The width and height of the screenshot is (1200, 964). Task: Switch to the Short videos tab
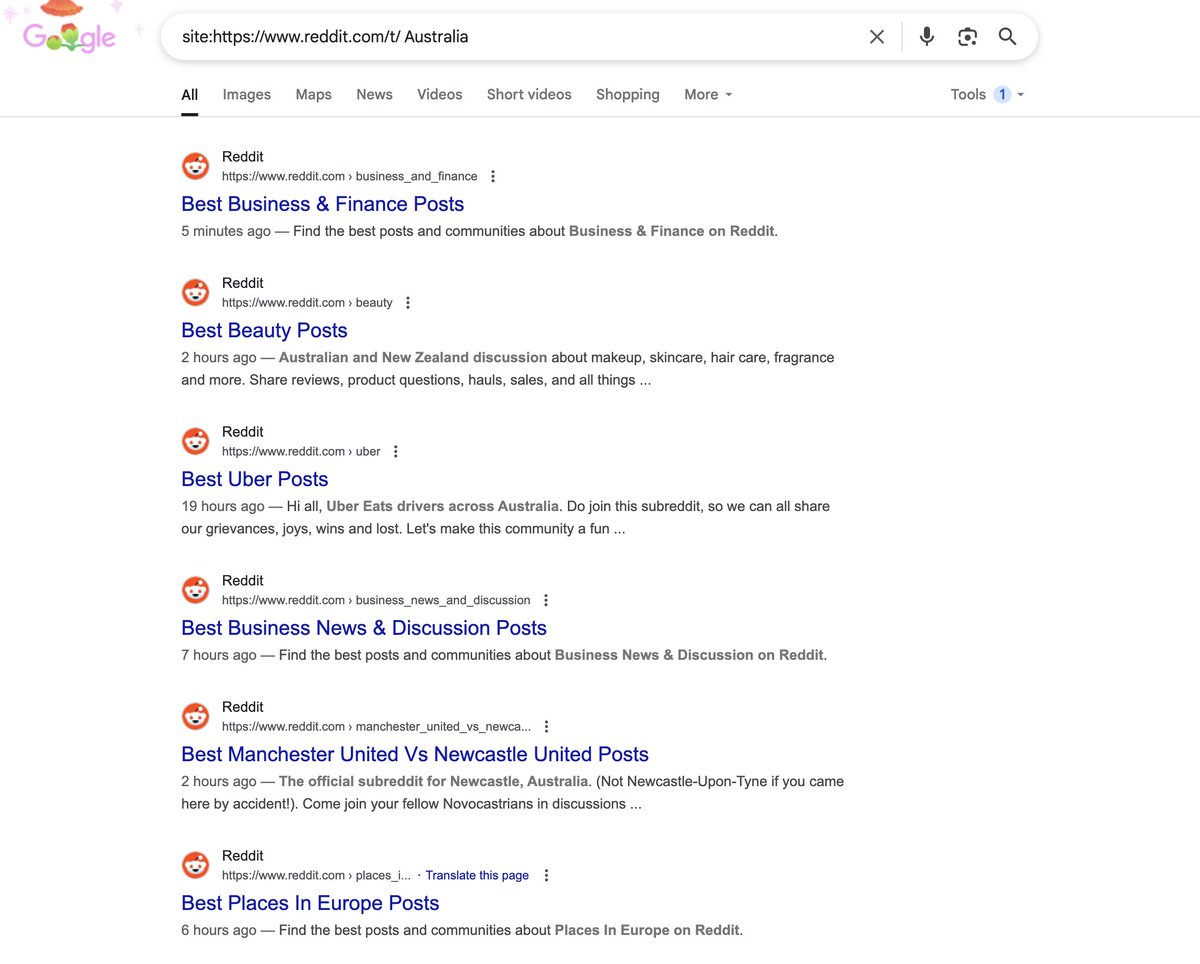point(529,94)
